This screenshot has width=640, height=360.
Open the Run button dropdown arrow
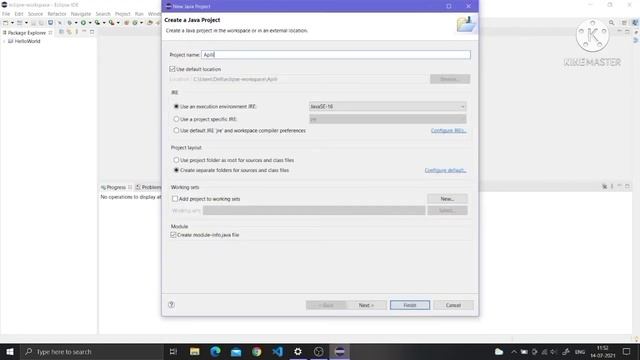90,23
